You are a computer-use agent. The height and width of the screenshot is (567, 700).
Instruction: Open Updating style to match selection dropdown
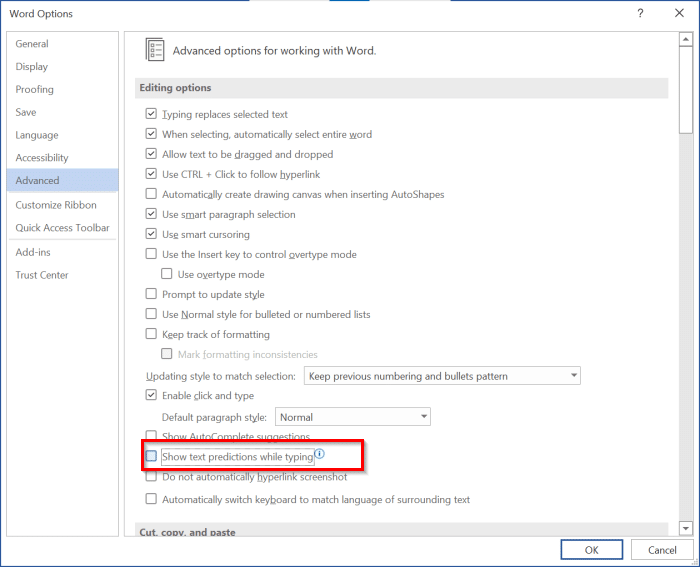442,376
